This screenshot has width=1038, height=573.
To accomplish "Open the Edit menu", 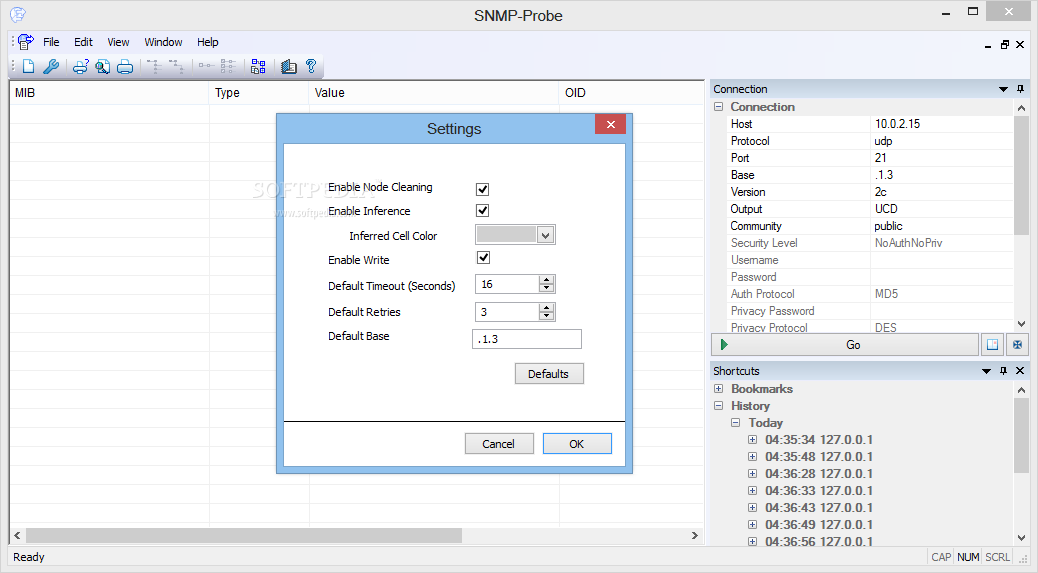I will [x=83, y=42].
